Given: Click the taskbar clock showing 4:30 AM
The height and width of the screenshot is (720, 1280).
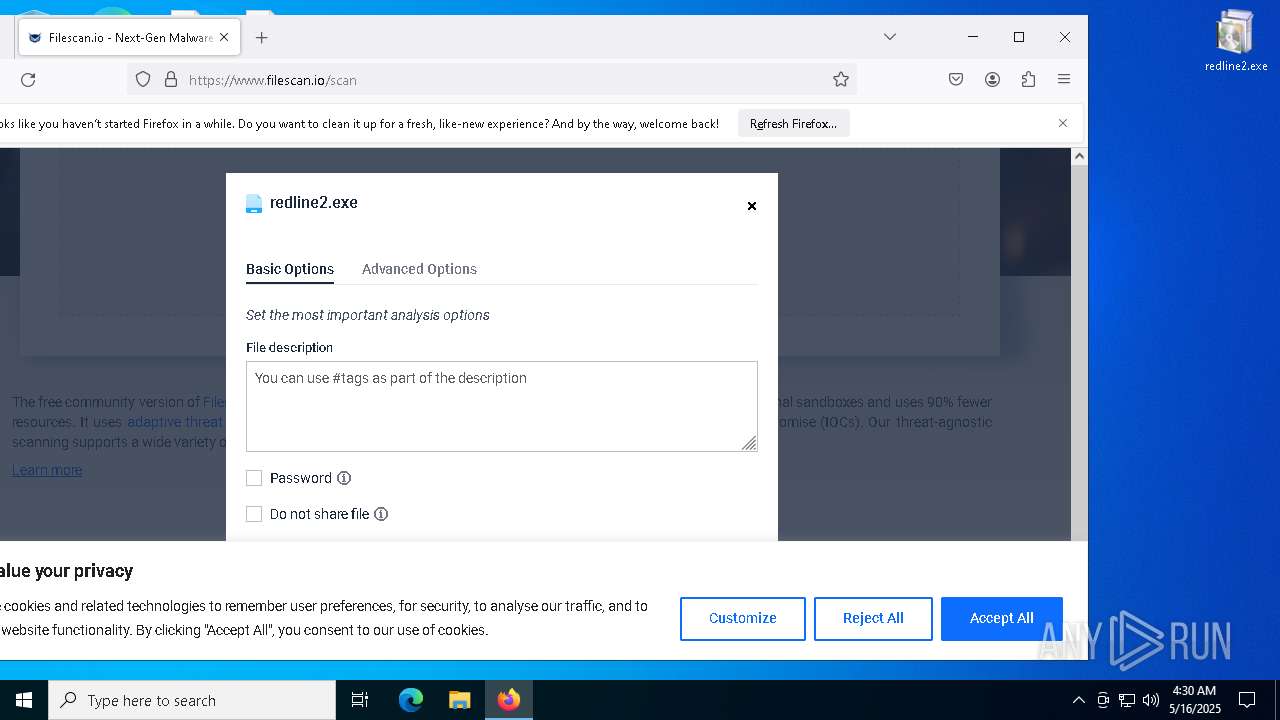Looking at the screenshot, I should (1194, 700).
